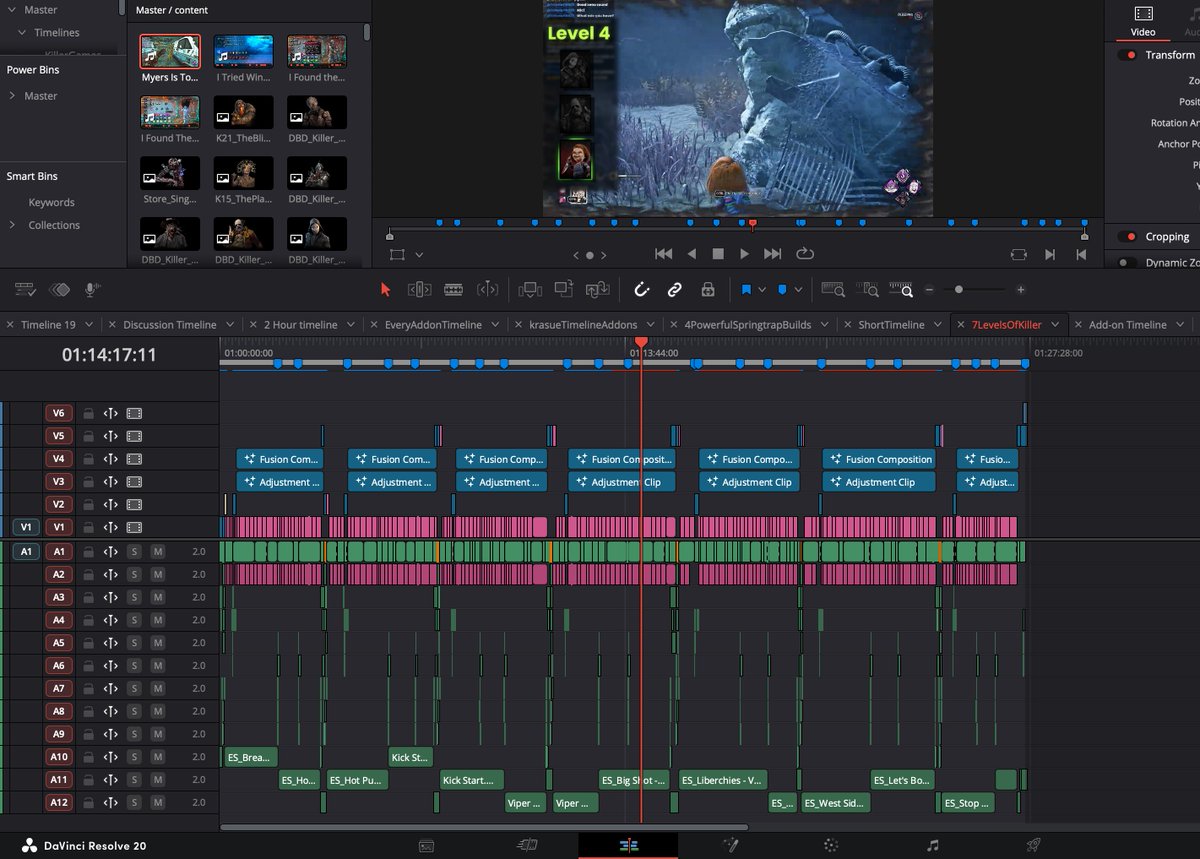1200x859 pixels.
Task: Click the Detail Zoom icon
Action: pyautogui.click(x=868, y=290)
